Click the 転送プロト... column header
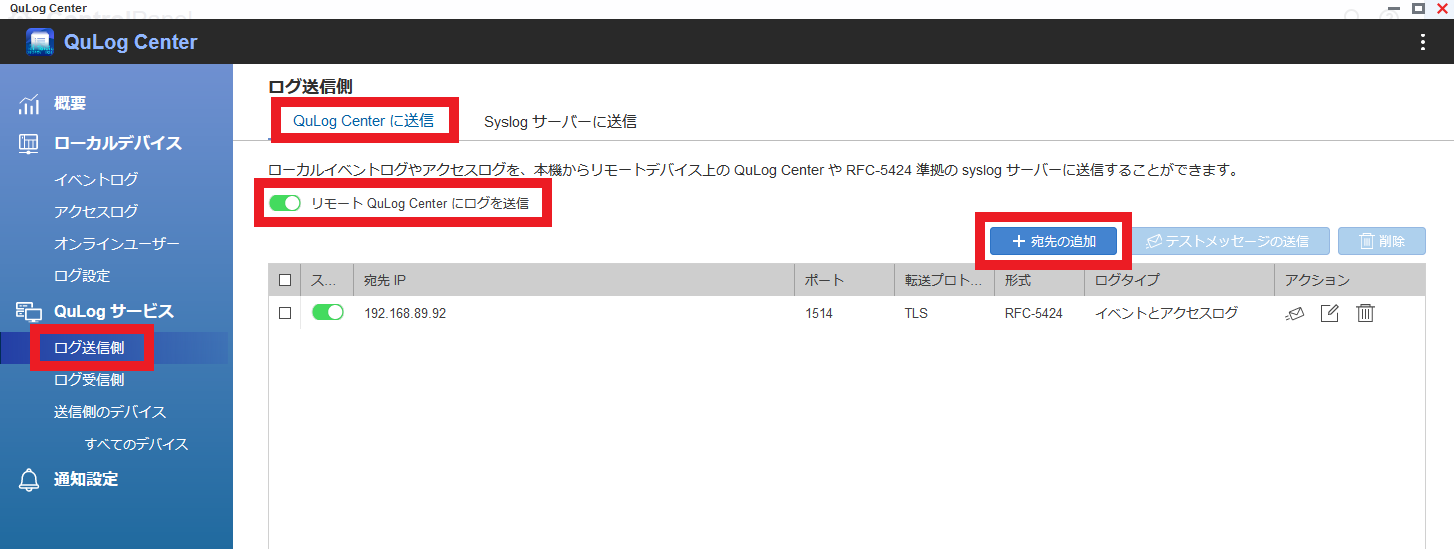 (x=944, y=280)
